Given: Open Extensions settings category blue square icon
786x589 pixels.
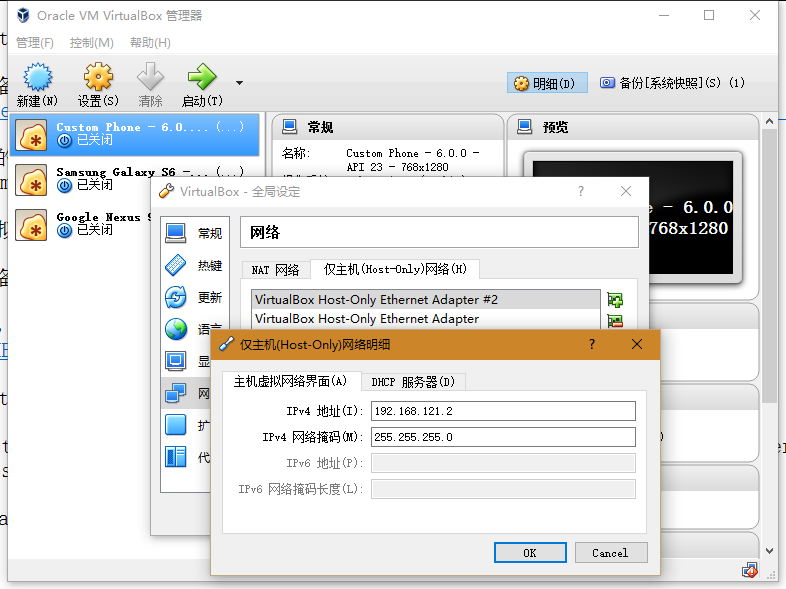Looking at the screenshot, I should [175, 425].
